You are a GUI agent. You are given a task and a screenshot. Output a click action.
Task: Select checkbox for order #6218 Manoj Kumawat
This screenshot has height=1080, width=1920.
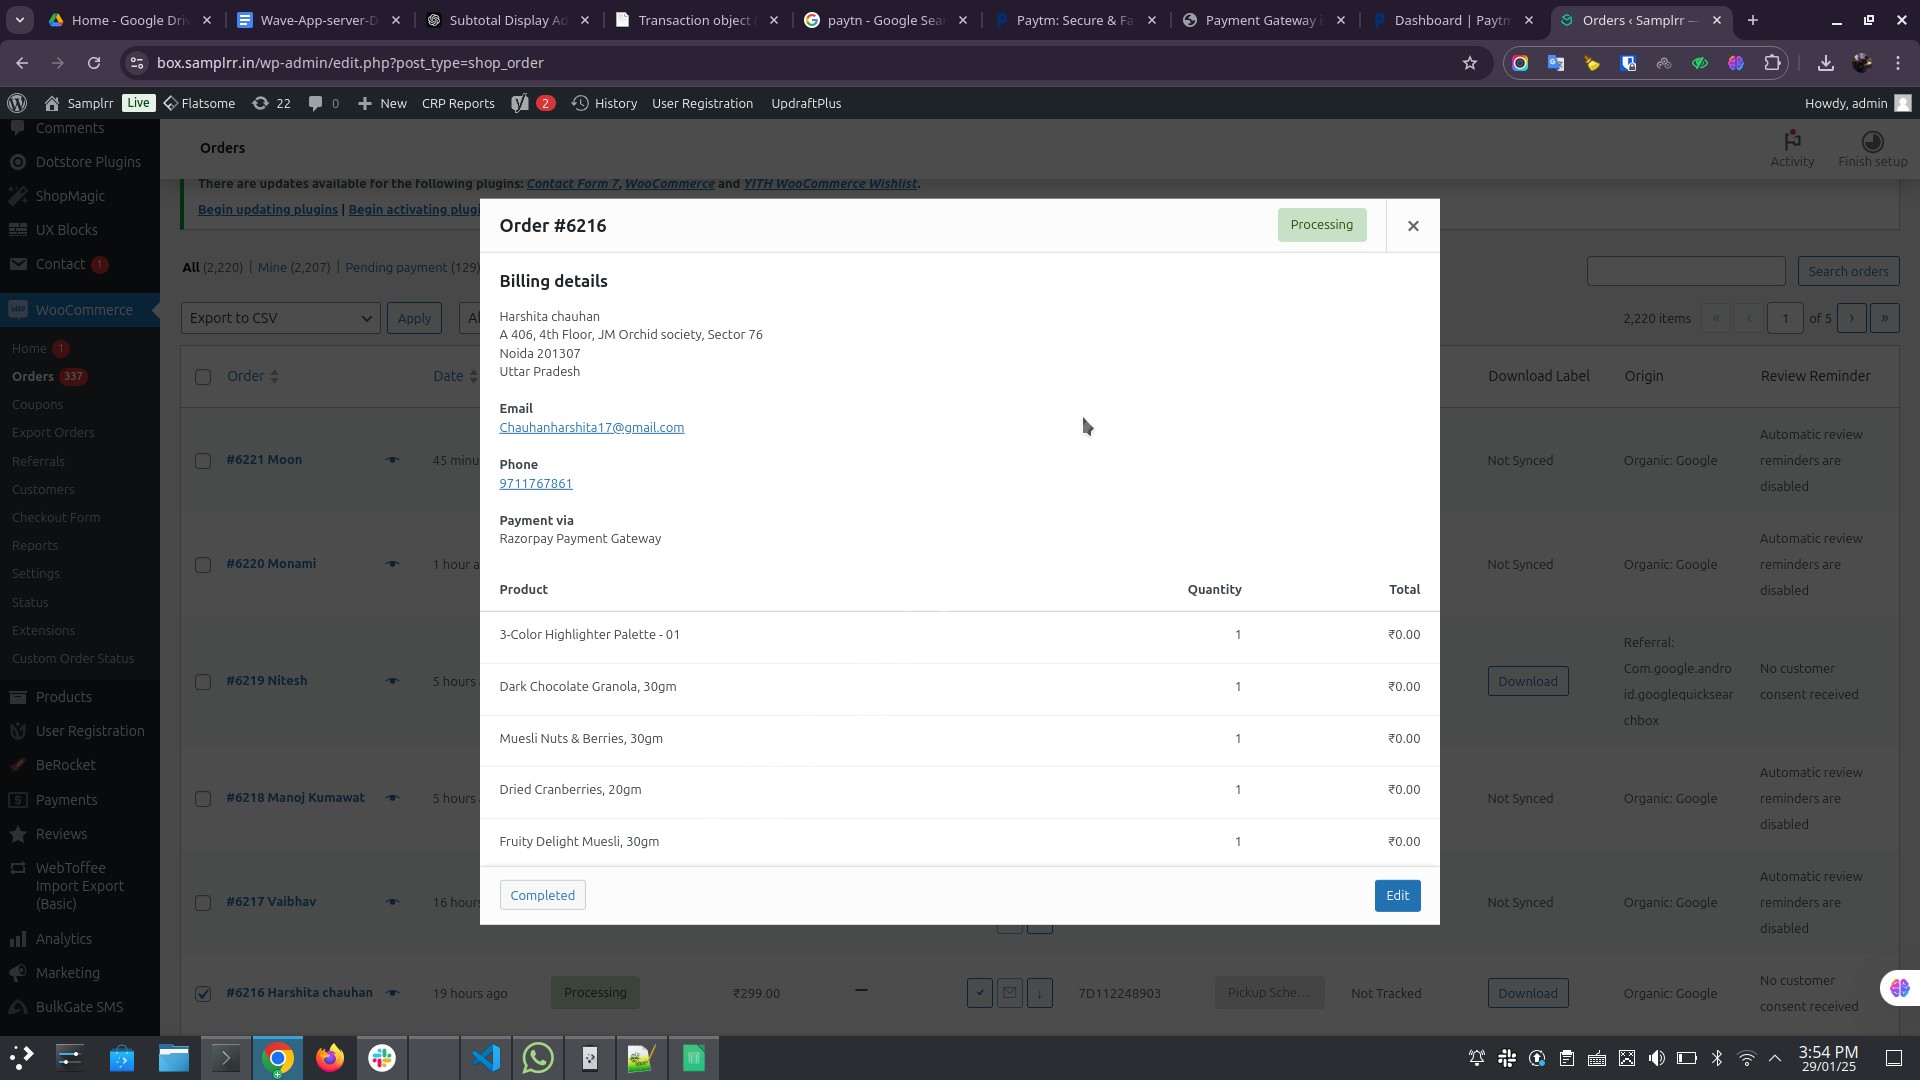tap(203, 799)
